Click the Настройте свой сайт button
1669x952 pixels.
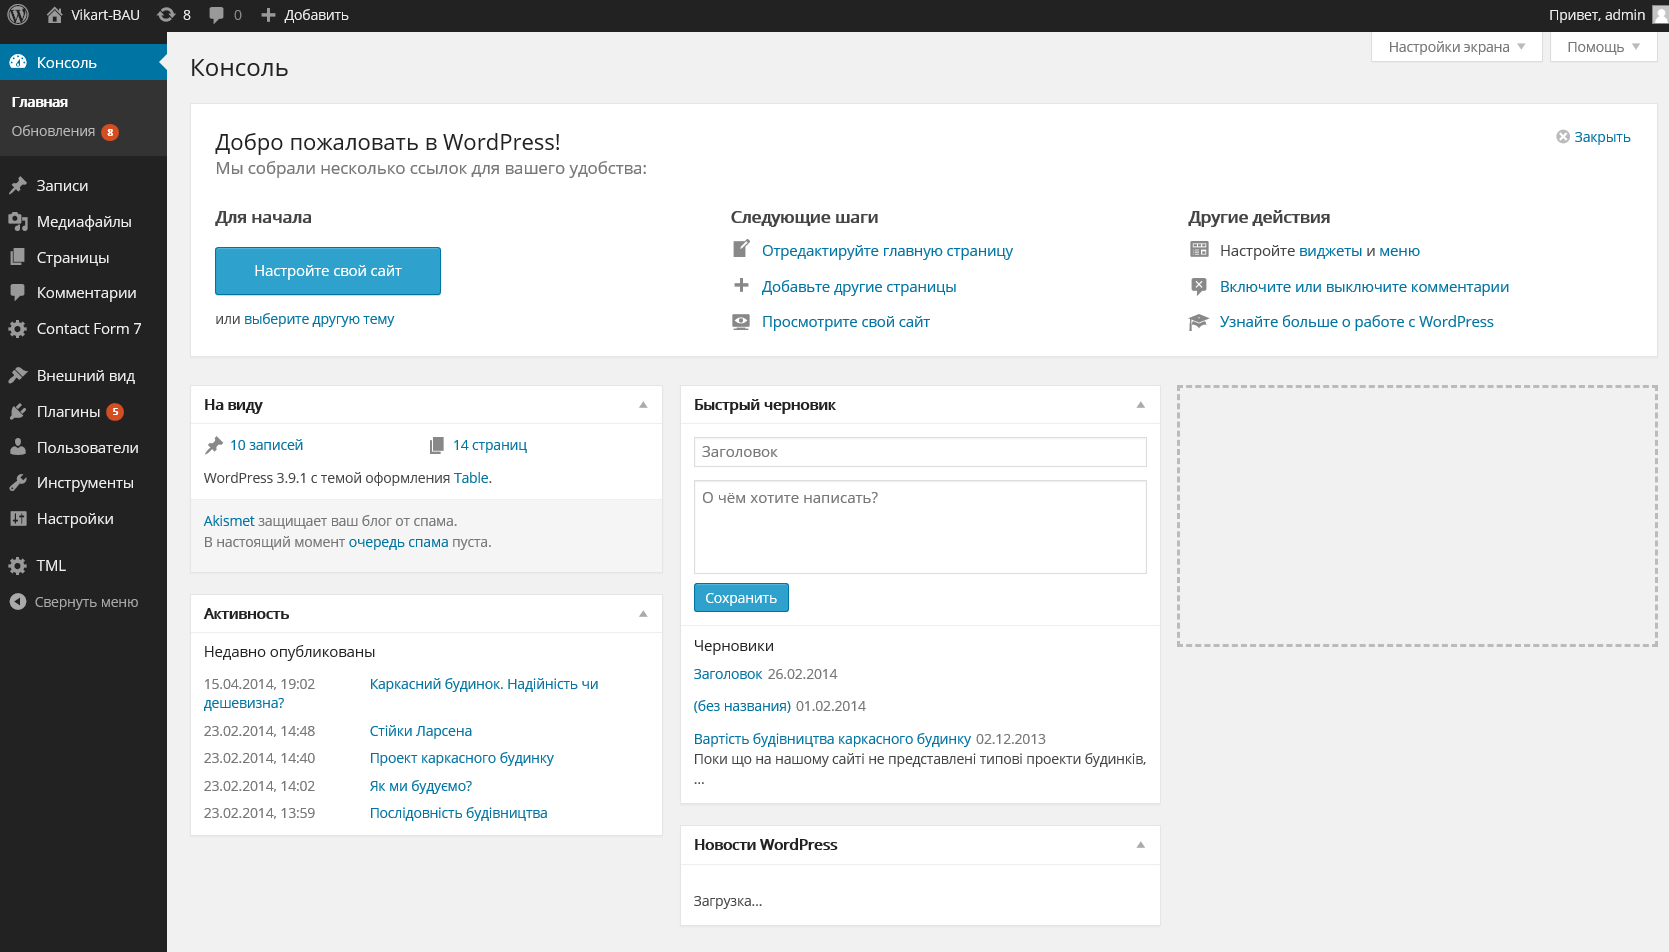[x=328, y=271]
